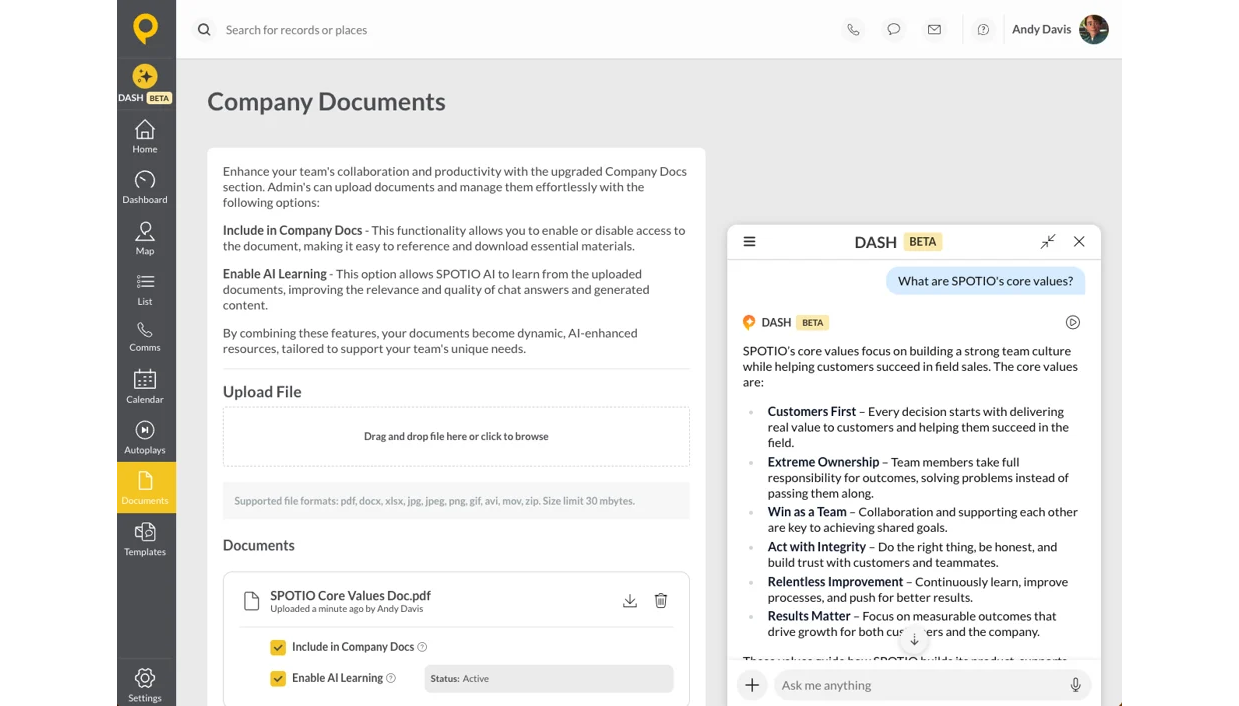Click Status: Active field

click(549, 678)
